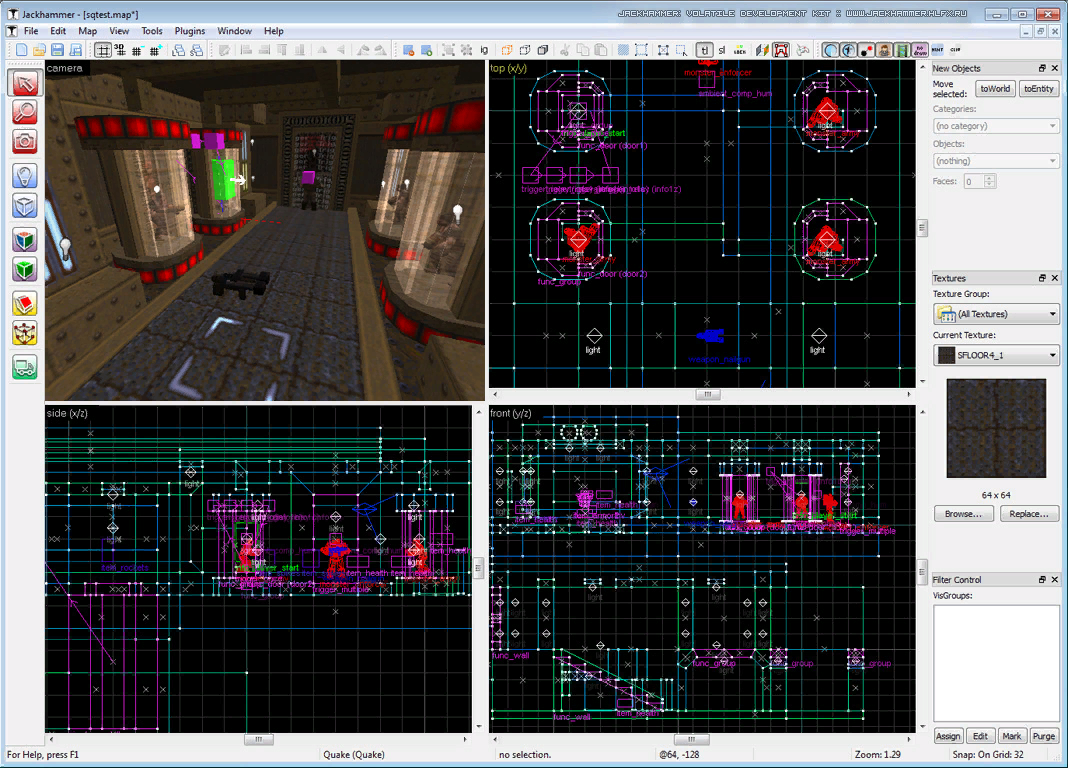Image resolution: width=1068 pixels, height=768 pixels.
Task: Open the File menu
Action: (x=31, y=31)
